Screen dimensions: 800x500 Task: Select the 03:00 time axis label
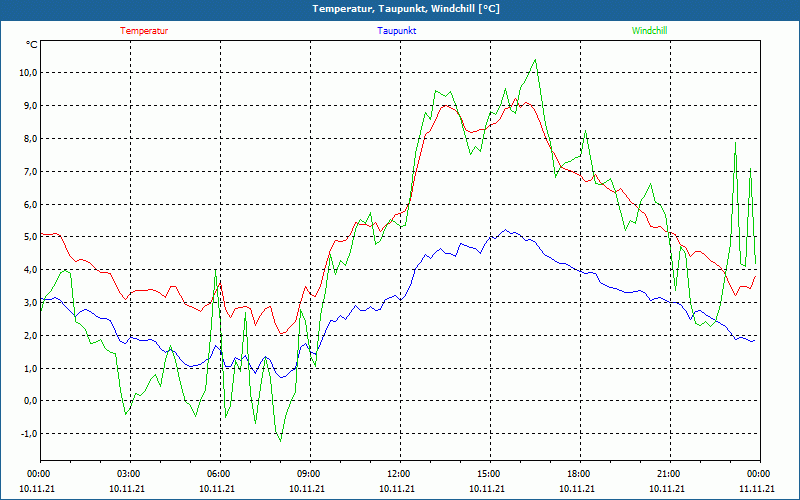pyautogui.click(x=129, y=474)
